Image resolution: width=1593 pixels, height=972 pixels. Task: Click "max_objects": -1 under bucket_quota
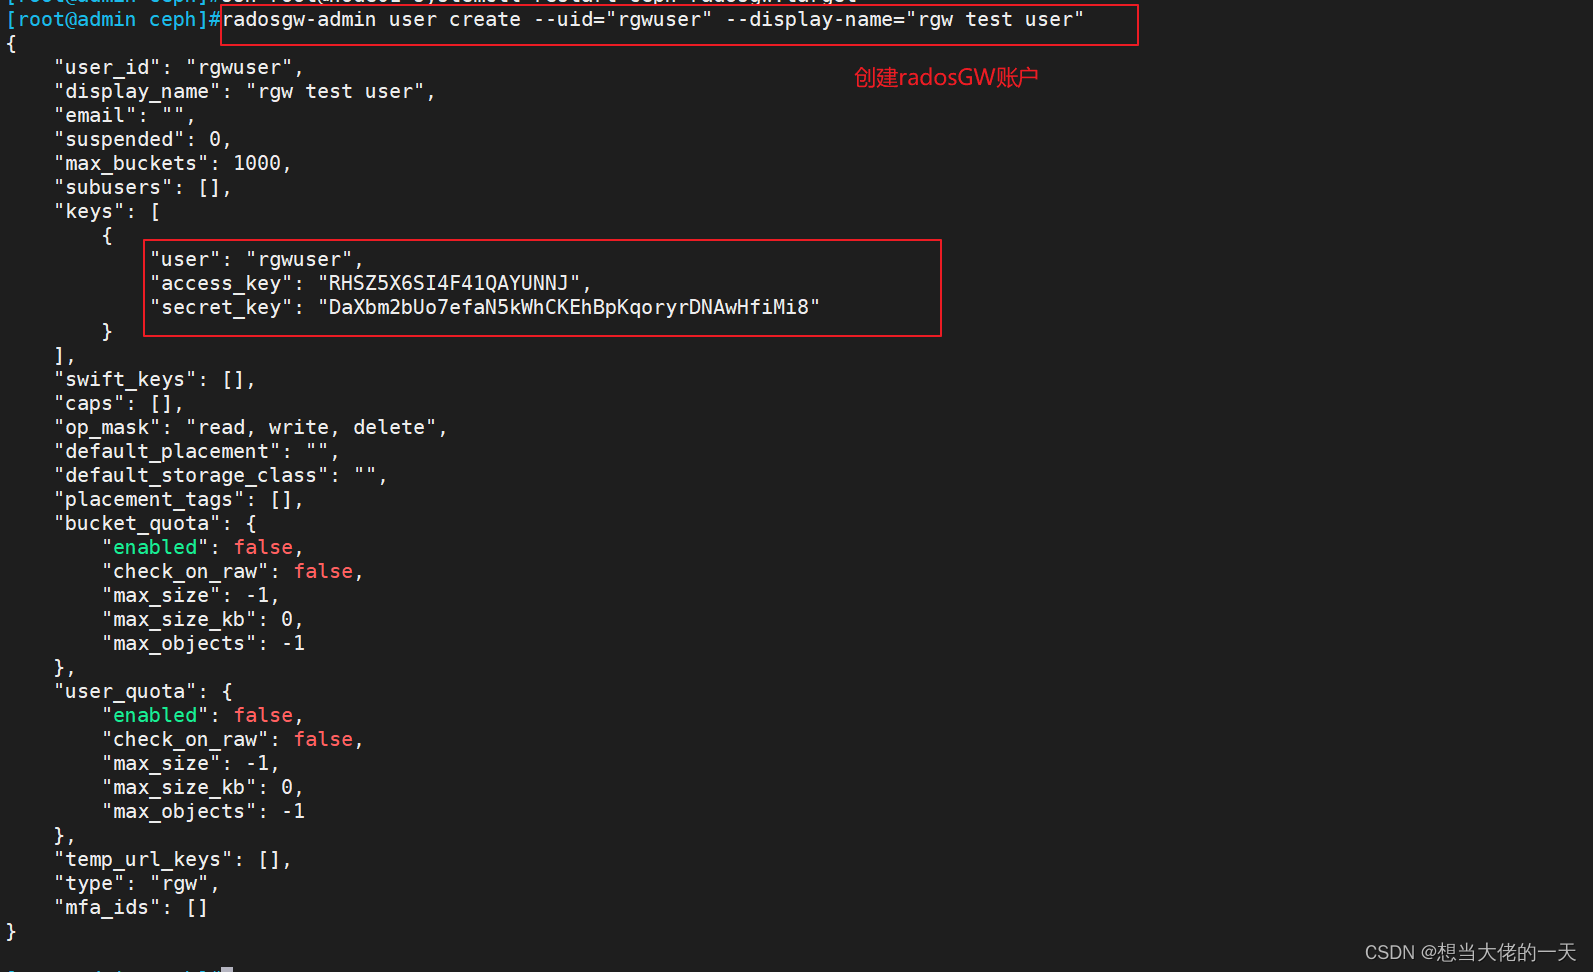pyautogui.click(x=204, y=643)
